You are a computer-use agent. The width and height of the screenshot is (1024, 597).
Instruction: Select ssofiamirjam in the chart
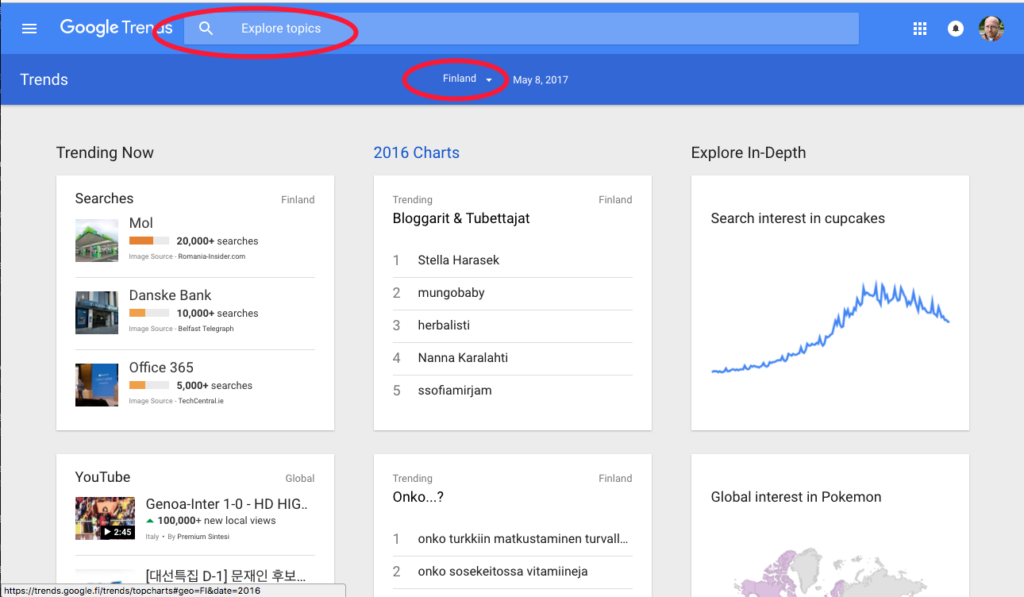point(455,391)
